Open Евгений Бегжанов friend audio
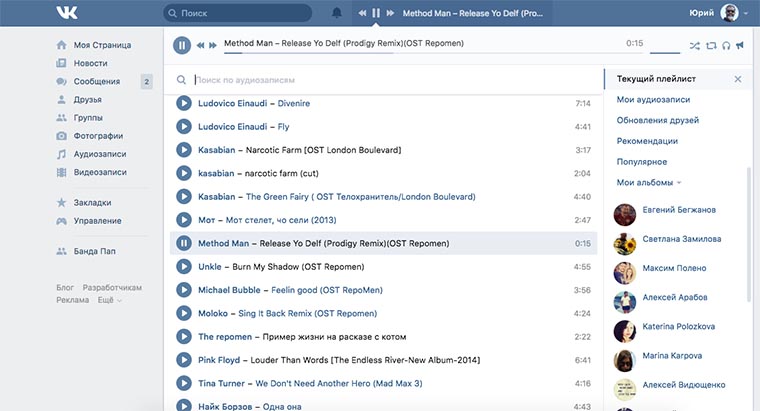 [x=679, y=210]
